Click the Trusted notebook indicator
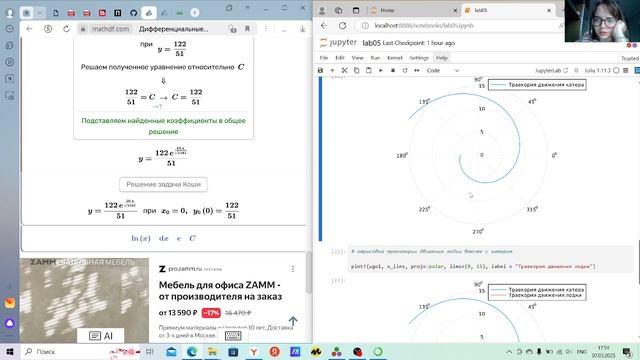 click(630, 58)
